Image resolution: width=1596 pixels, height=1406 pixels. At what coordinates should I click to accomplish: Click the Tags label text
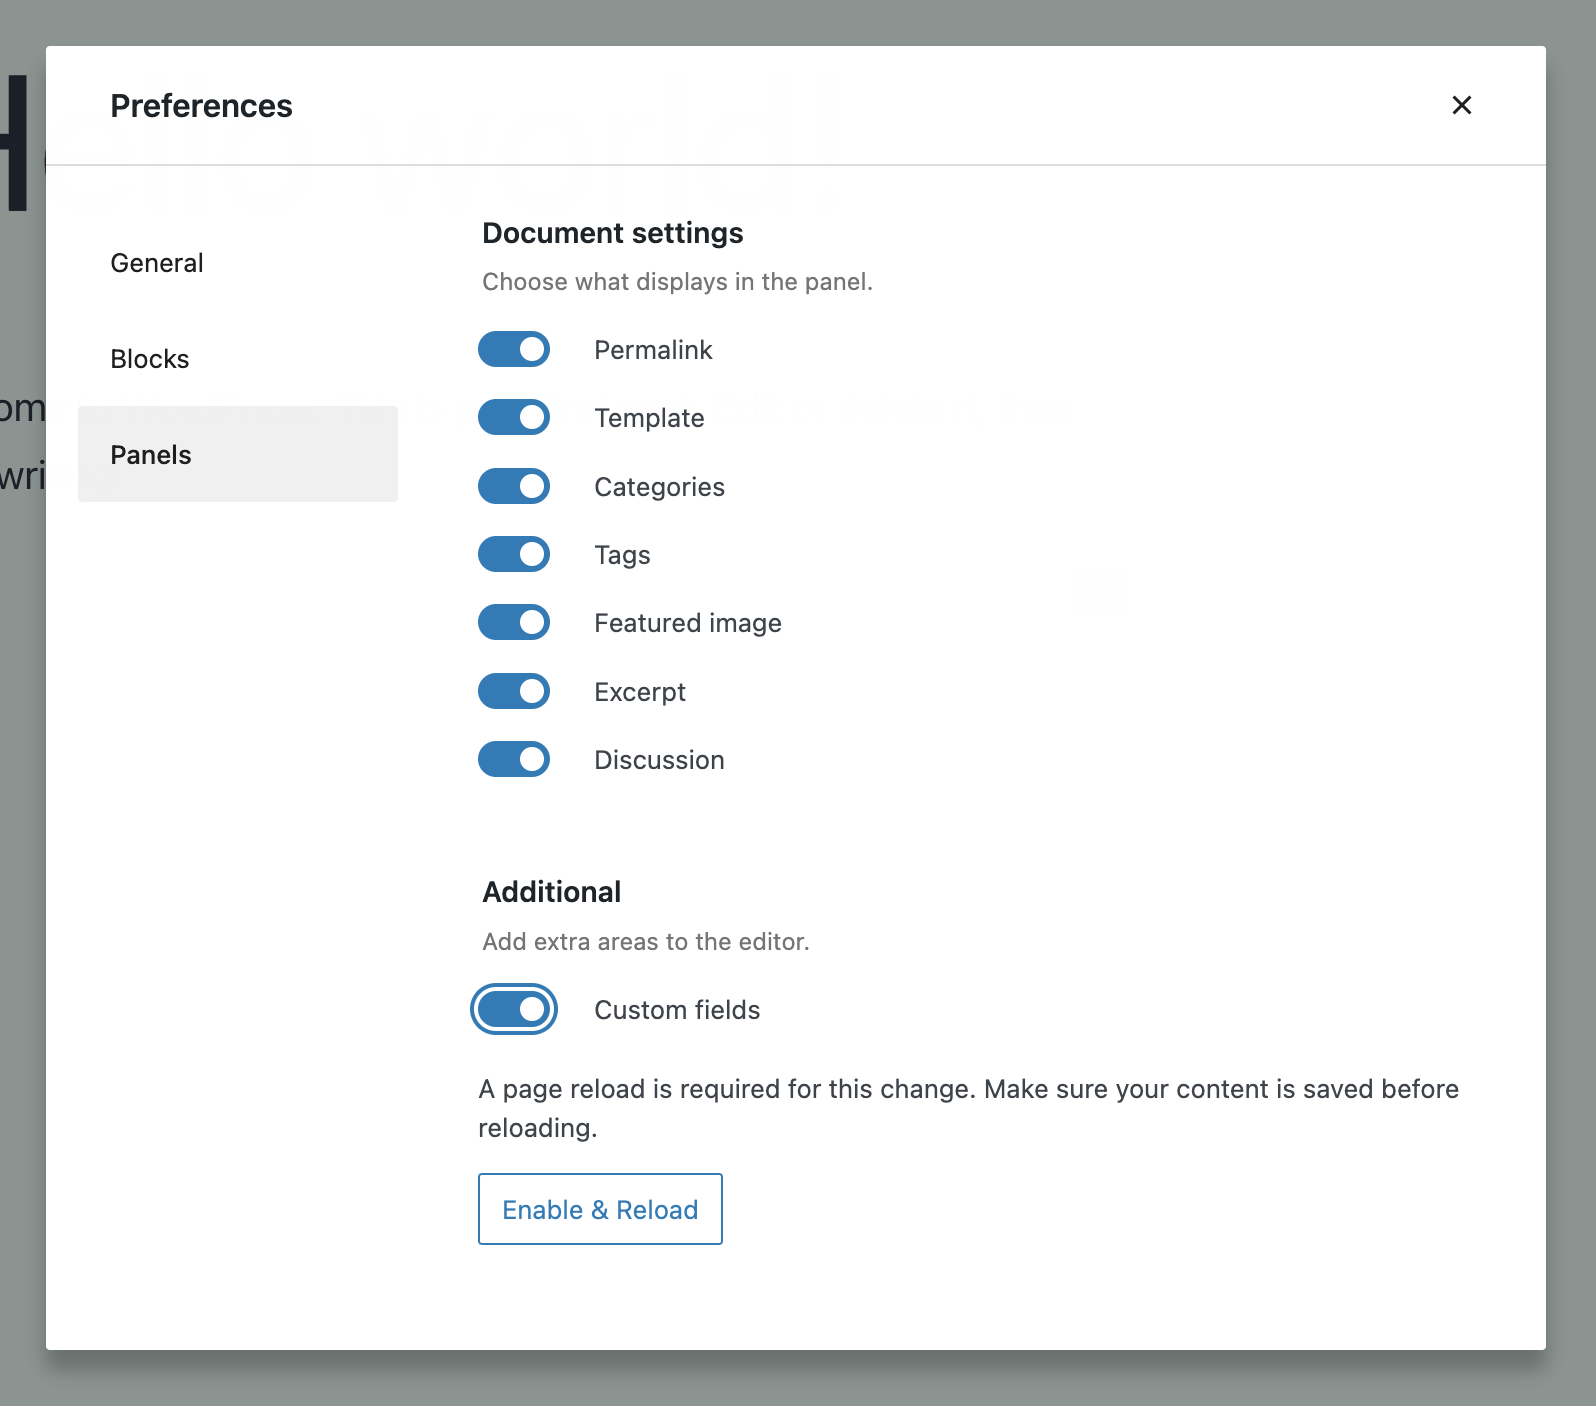(x=622, y=555)
